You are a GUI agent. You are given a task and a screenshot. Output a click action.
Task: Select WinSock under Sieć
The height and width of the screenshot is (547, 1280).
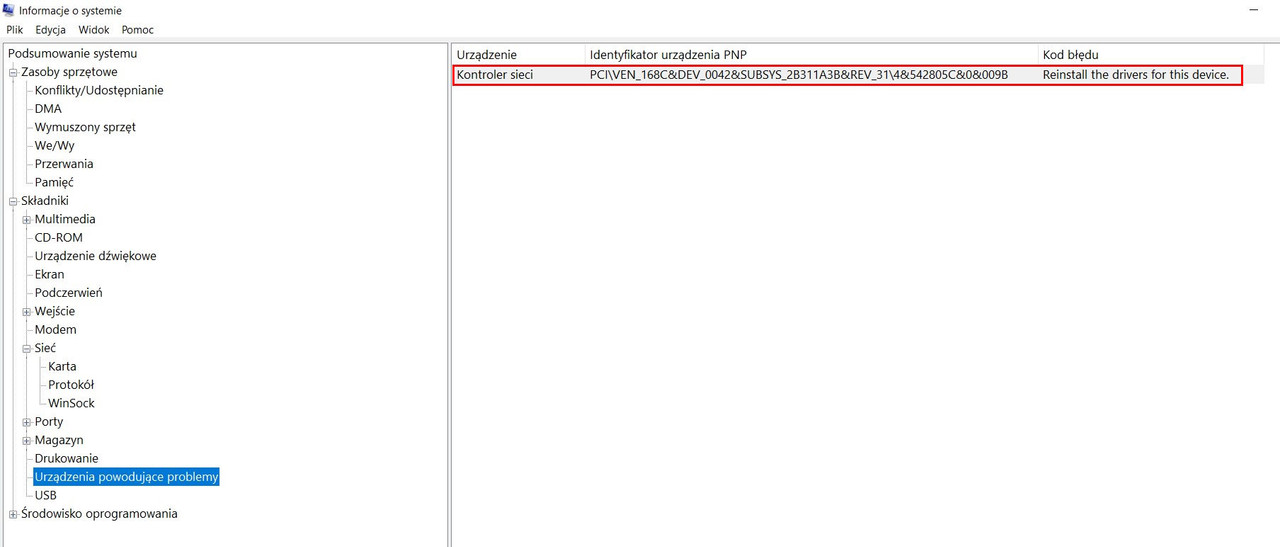click(x=71, y=403)
